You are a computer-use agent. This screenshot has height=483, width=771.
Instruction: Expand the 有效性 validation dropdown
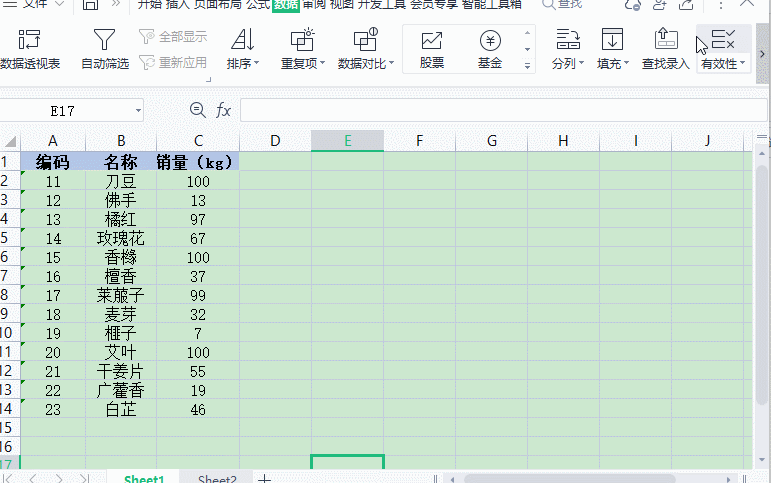pyautogui.click(x=745, y=64)
